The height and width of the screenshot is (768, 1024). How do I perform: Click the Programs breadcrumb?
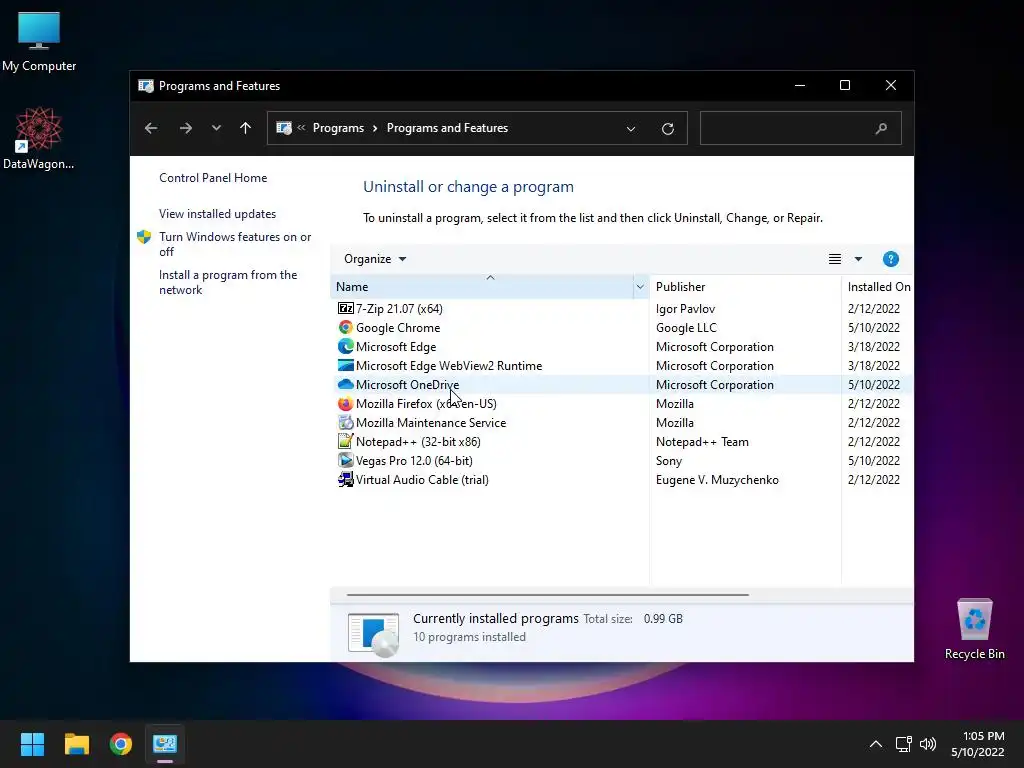[338, 128]
